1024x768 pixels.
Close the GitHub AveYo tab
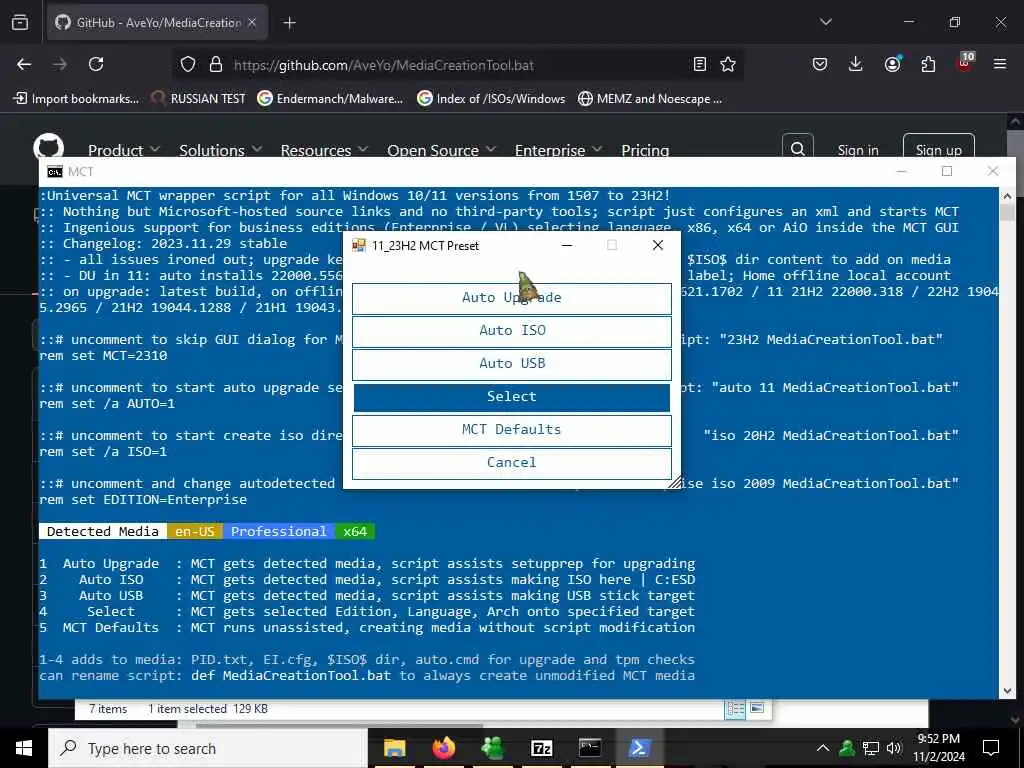pos(252,22)
